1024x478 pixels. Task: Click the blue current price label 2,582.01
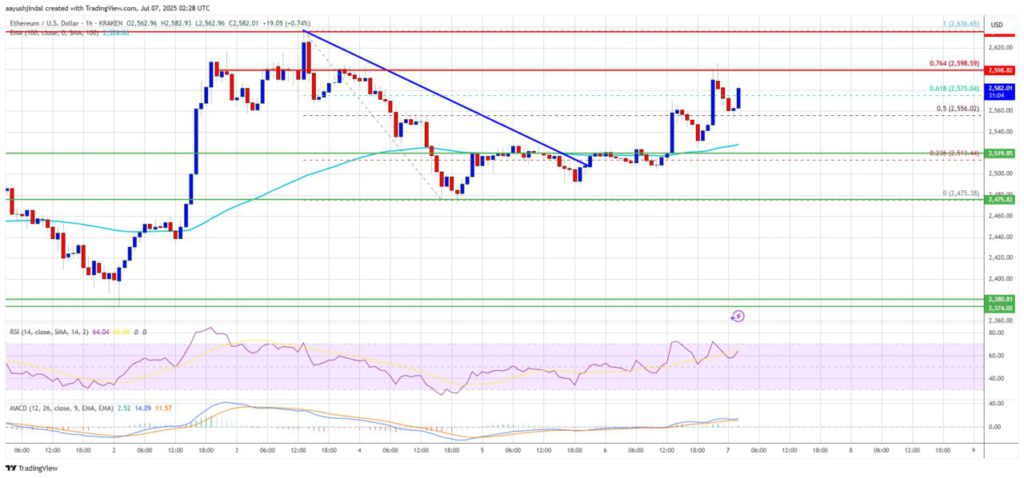tap(1002, 90)
